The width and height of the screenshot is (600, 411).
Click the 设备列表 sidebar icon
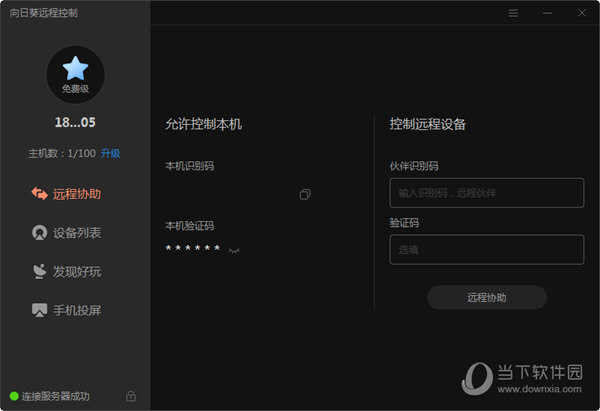coord(39,233)
